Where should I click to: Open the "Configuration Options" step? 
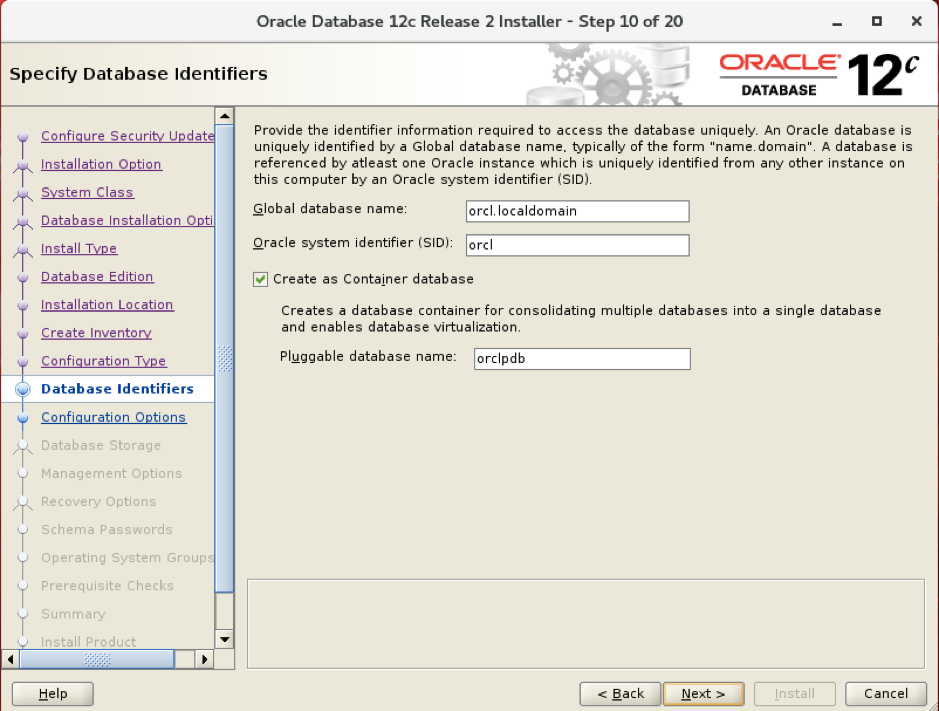[x=113, y=417]
